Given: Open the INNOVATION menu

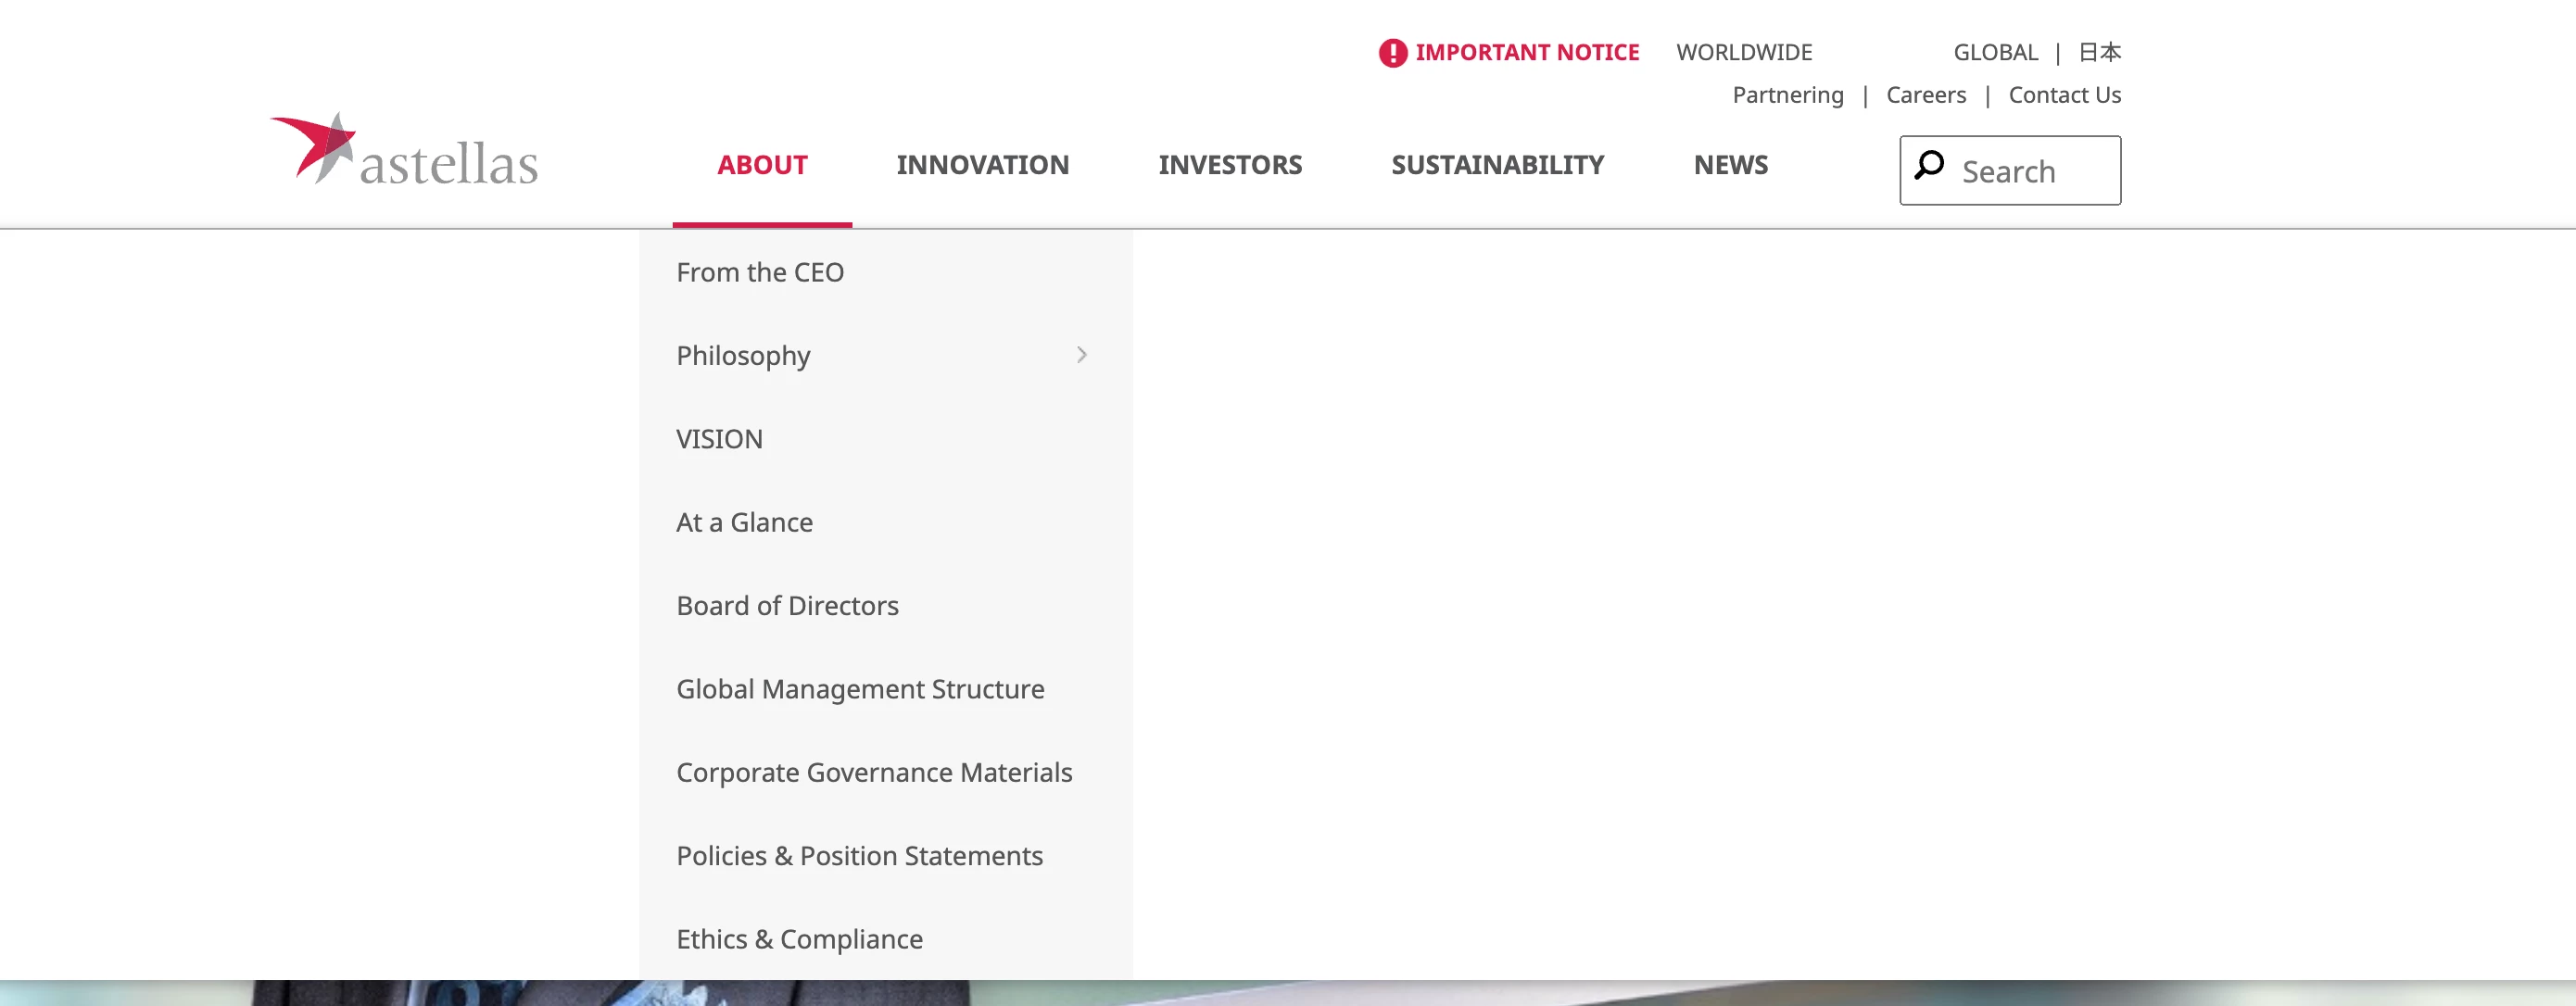Looking at the screenshot, I should (x=982, y=165).
